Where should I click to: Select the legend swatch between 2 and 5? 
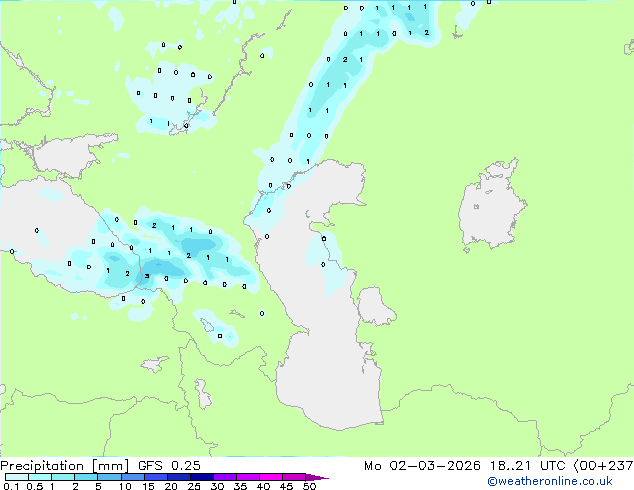[86, 477]
